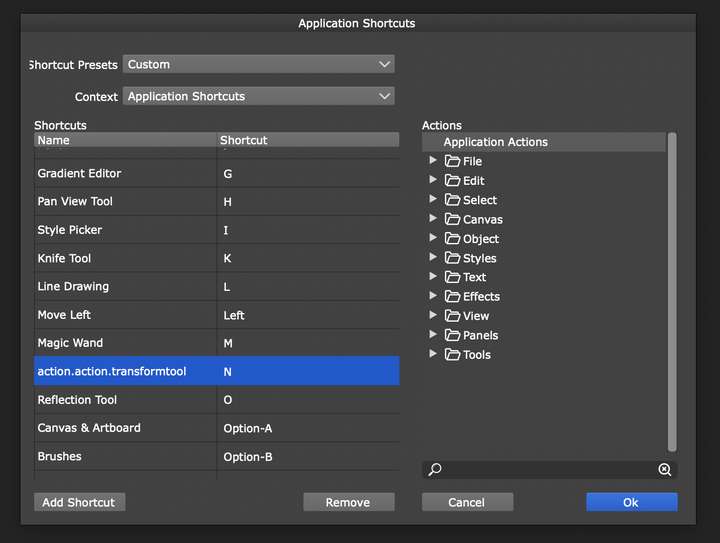Screen dimensions: 720x543
Task: Click the Application Actions header
Action: pyautogui.click(x=544, y=142)
